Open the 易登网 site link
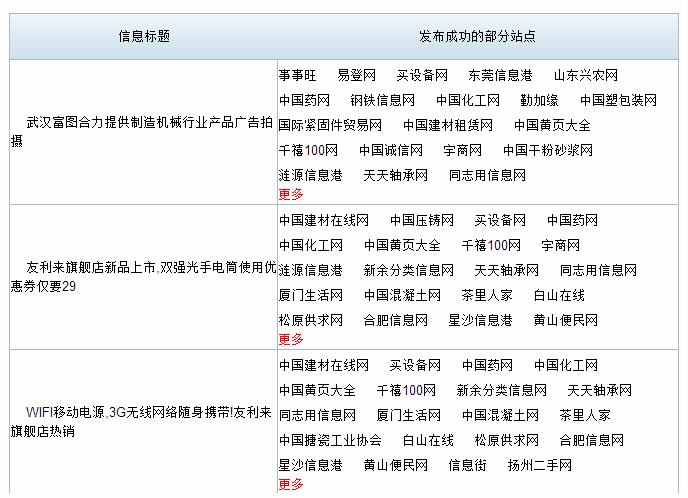The width and height of the screenshot is (688, 498). 356,75
